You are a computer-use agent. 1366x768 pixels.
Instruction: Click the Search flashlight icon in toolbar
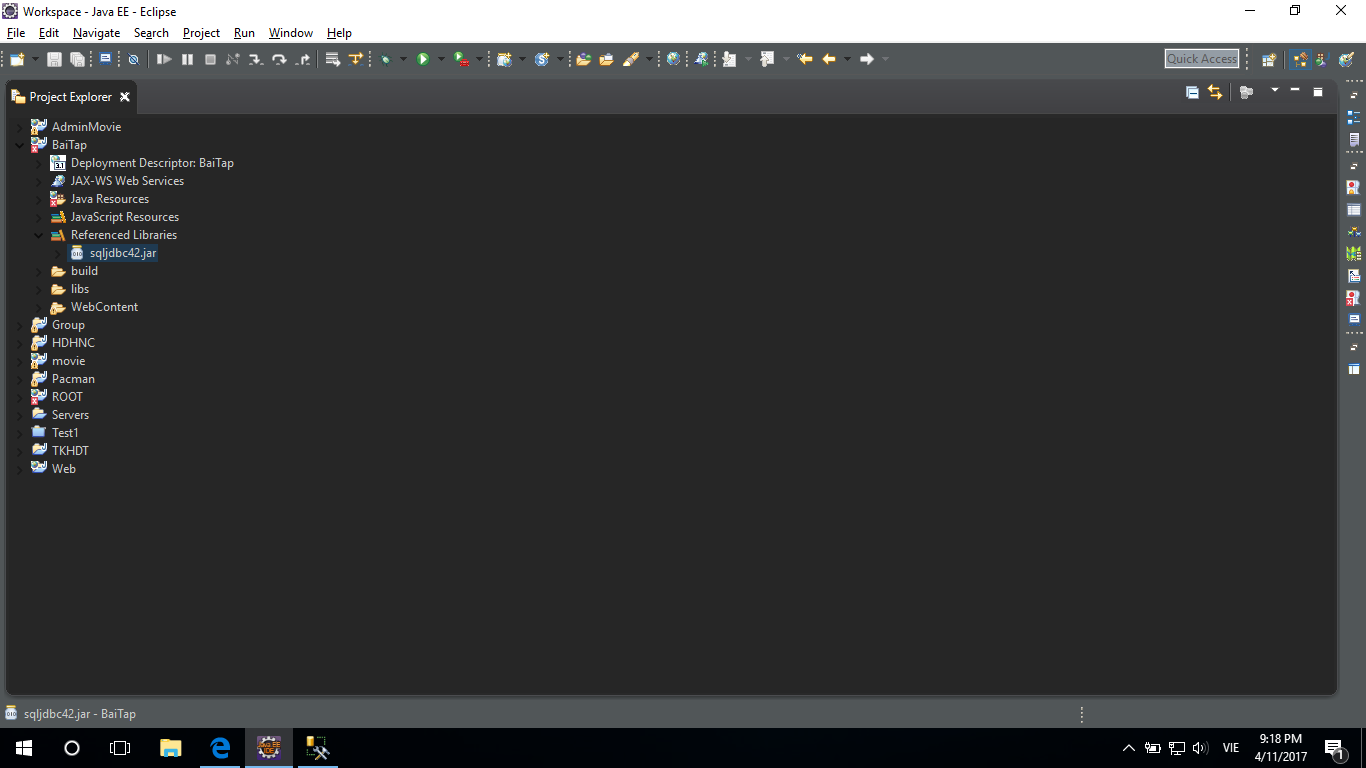coord(630,59)
